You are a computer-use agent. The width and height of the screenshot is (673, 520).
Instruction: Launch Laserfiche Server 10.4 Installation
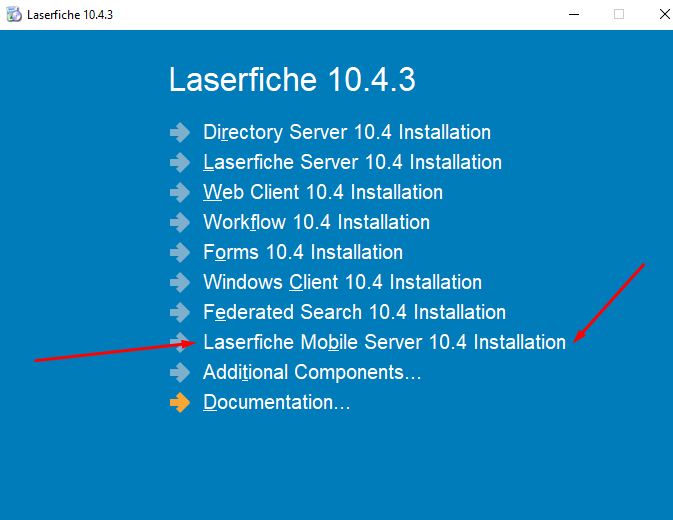352,162
